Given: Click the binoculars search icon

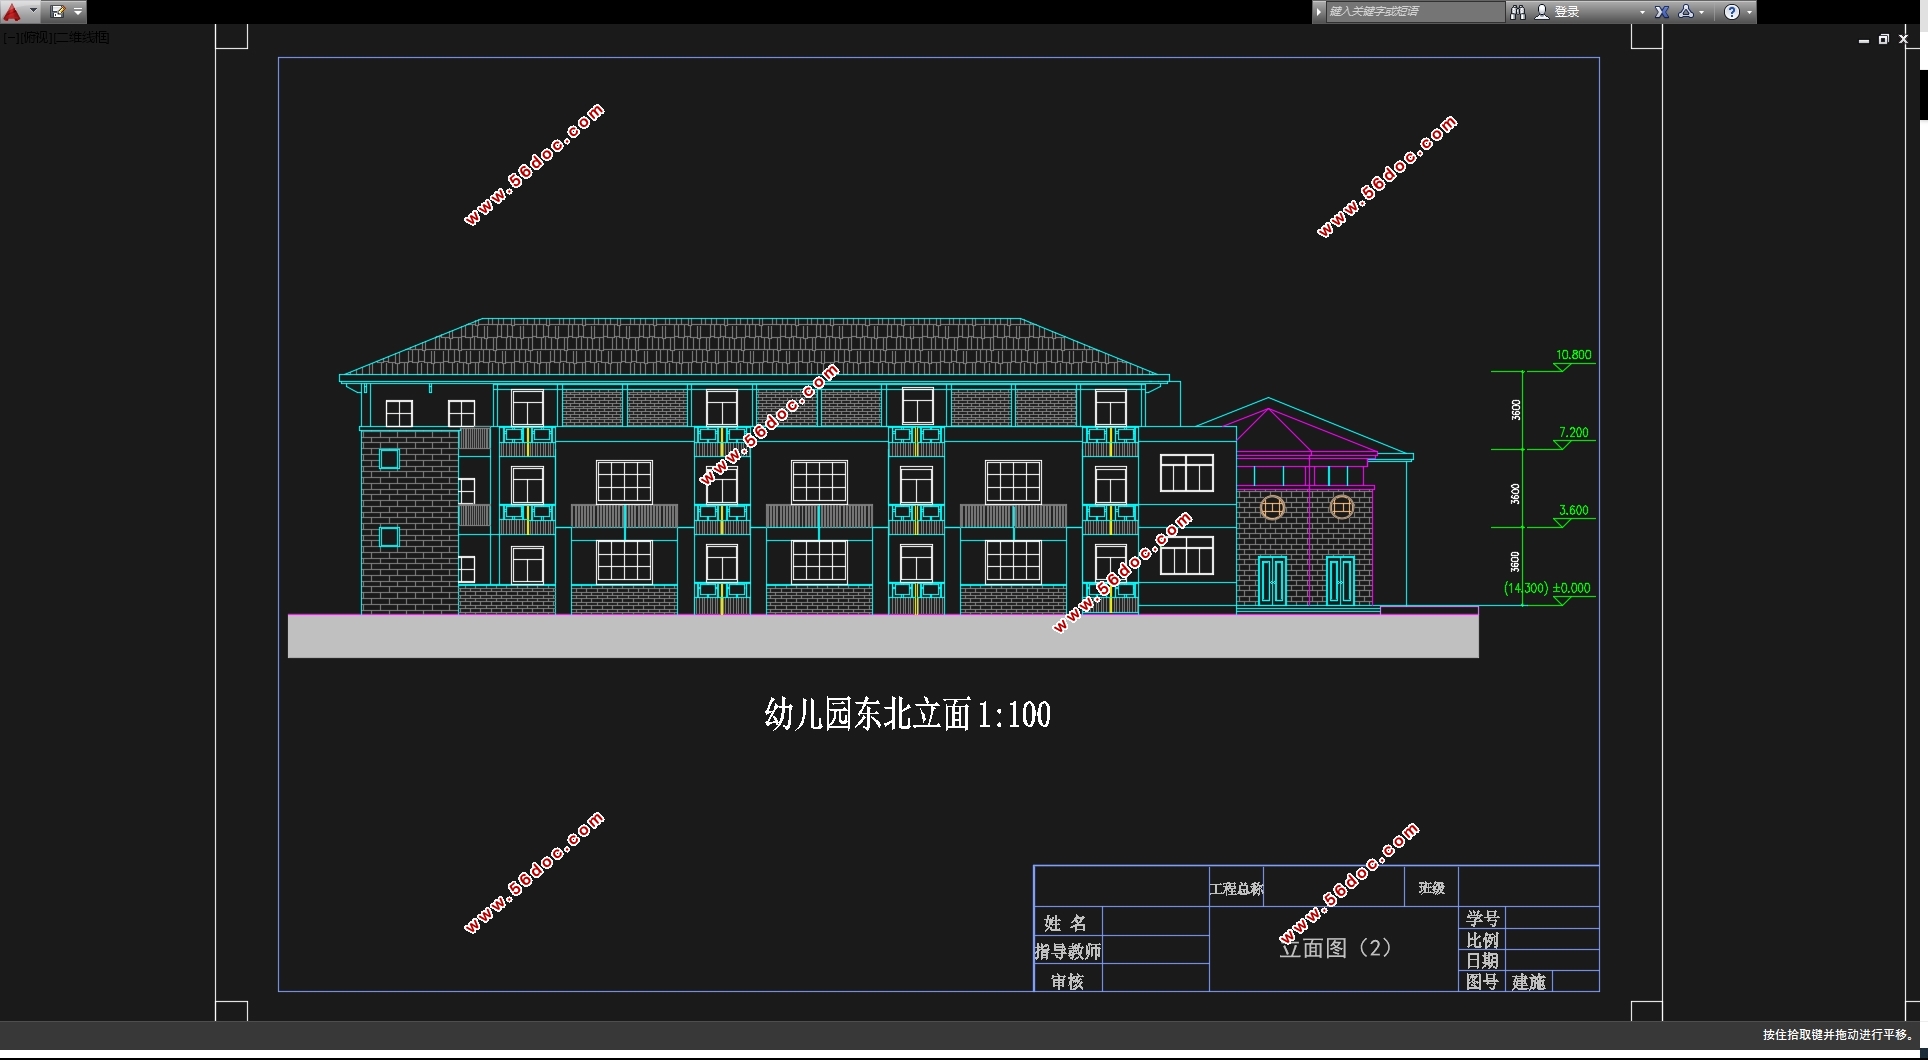Looking at the screenshot, I should click(1518, 12).
